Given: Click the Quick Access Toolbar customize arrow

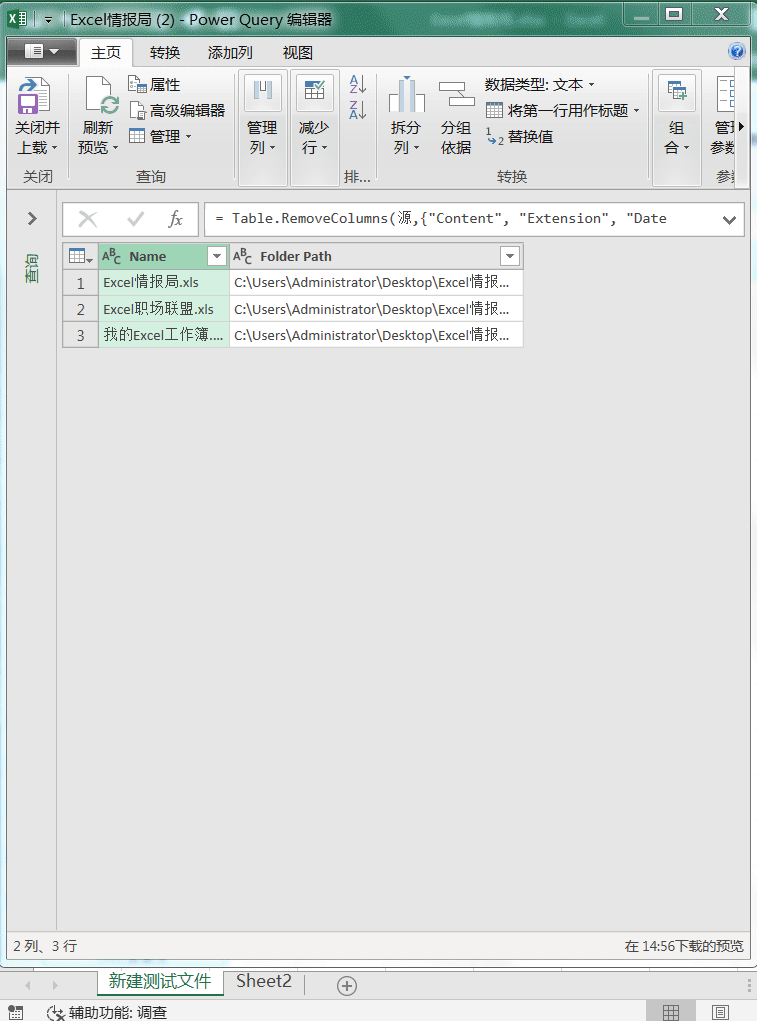Looking at the screenshot, I should coord(48,20).
